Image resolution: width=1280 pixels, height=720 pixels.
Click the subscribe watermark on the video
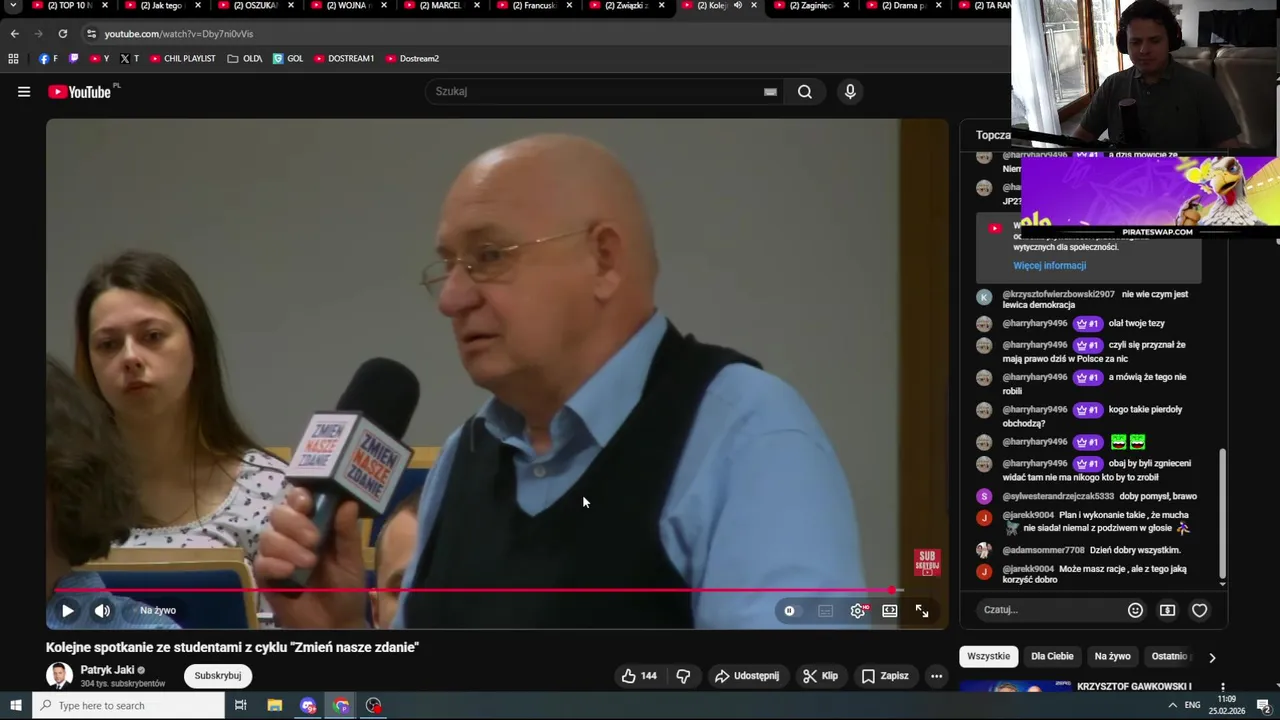[927, 563]
